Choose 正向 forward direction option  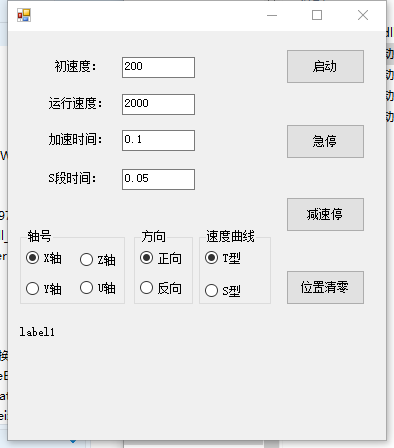click(161, 258)
